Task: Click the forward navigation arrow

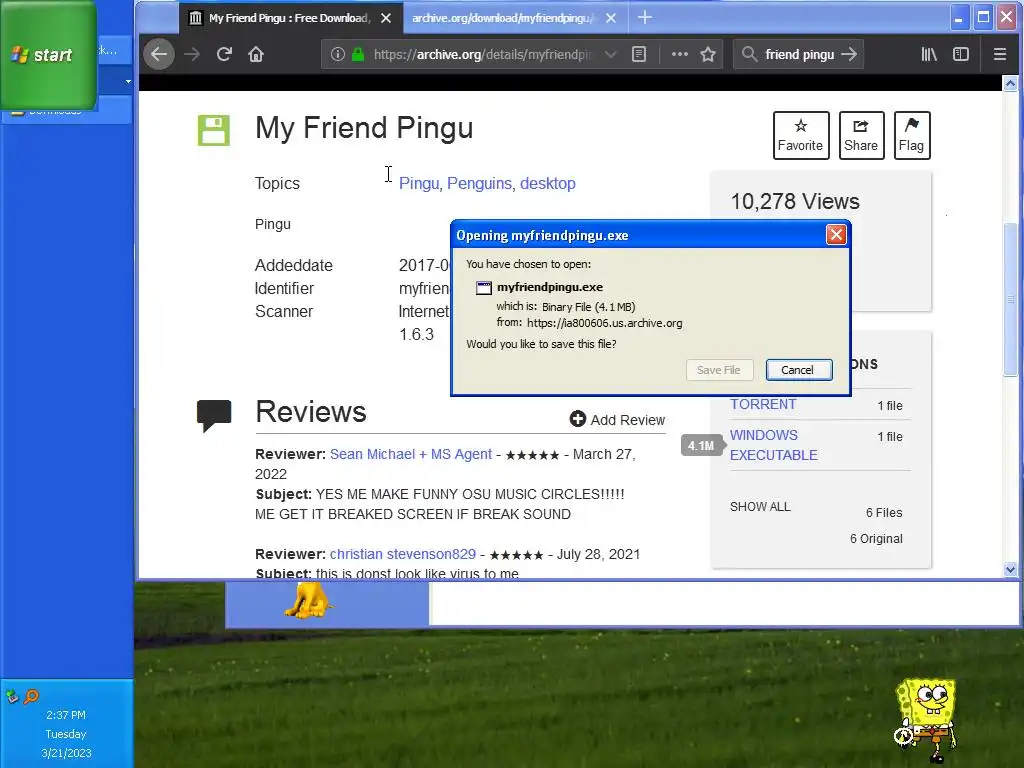Action: (192, 54)
